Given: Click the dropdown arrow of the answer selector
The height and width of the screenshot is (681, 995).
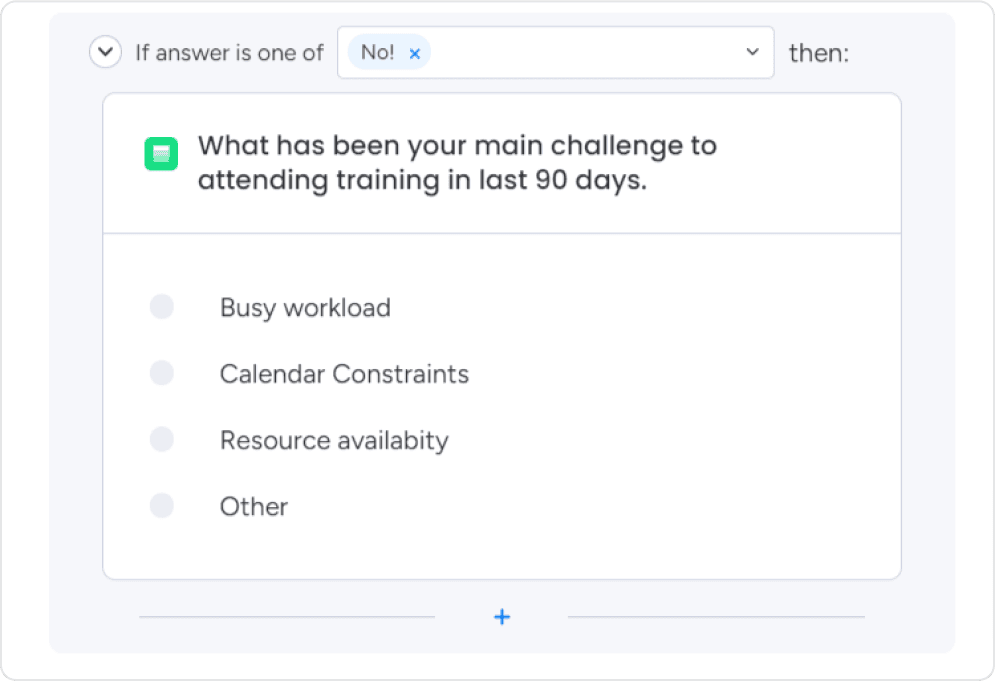Looking at the screenshot, I should [752, 53].
